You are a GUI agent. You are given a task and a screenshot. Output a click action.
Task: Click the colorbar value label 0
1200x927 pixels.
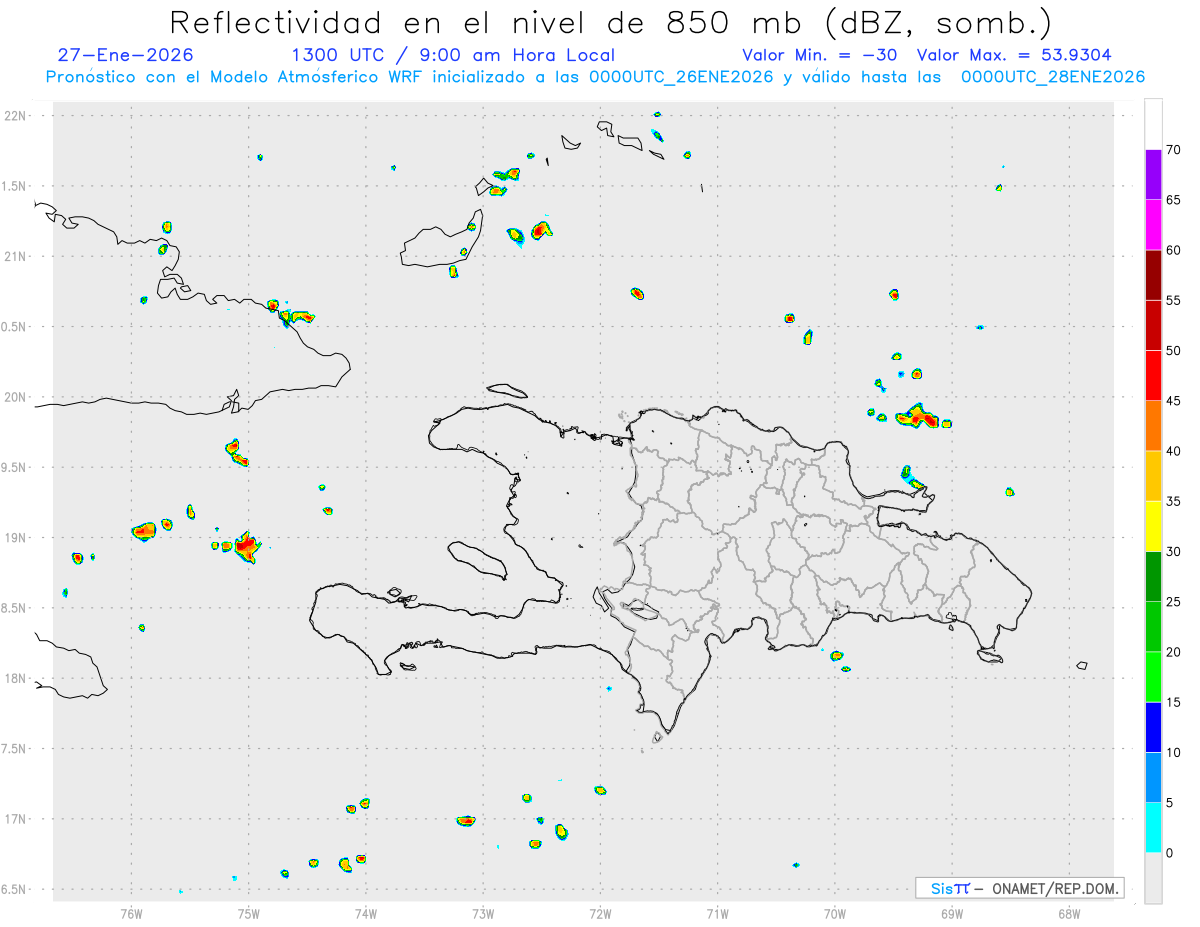coord(1169,853)
